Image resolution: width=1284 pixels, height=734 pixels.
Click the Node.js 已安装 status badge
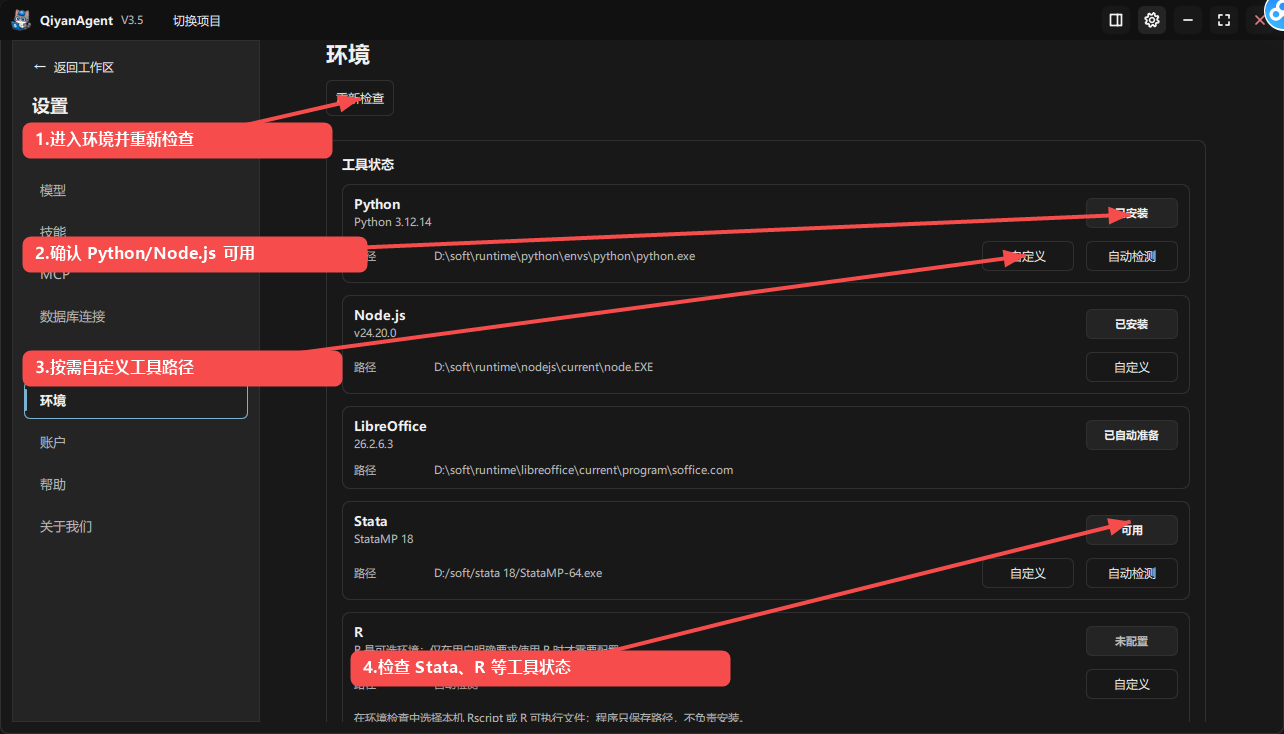coord(1132,324)
